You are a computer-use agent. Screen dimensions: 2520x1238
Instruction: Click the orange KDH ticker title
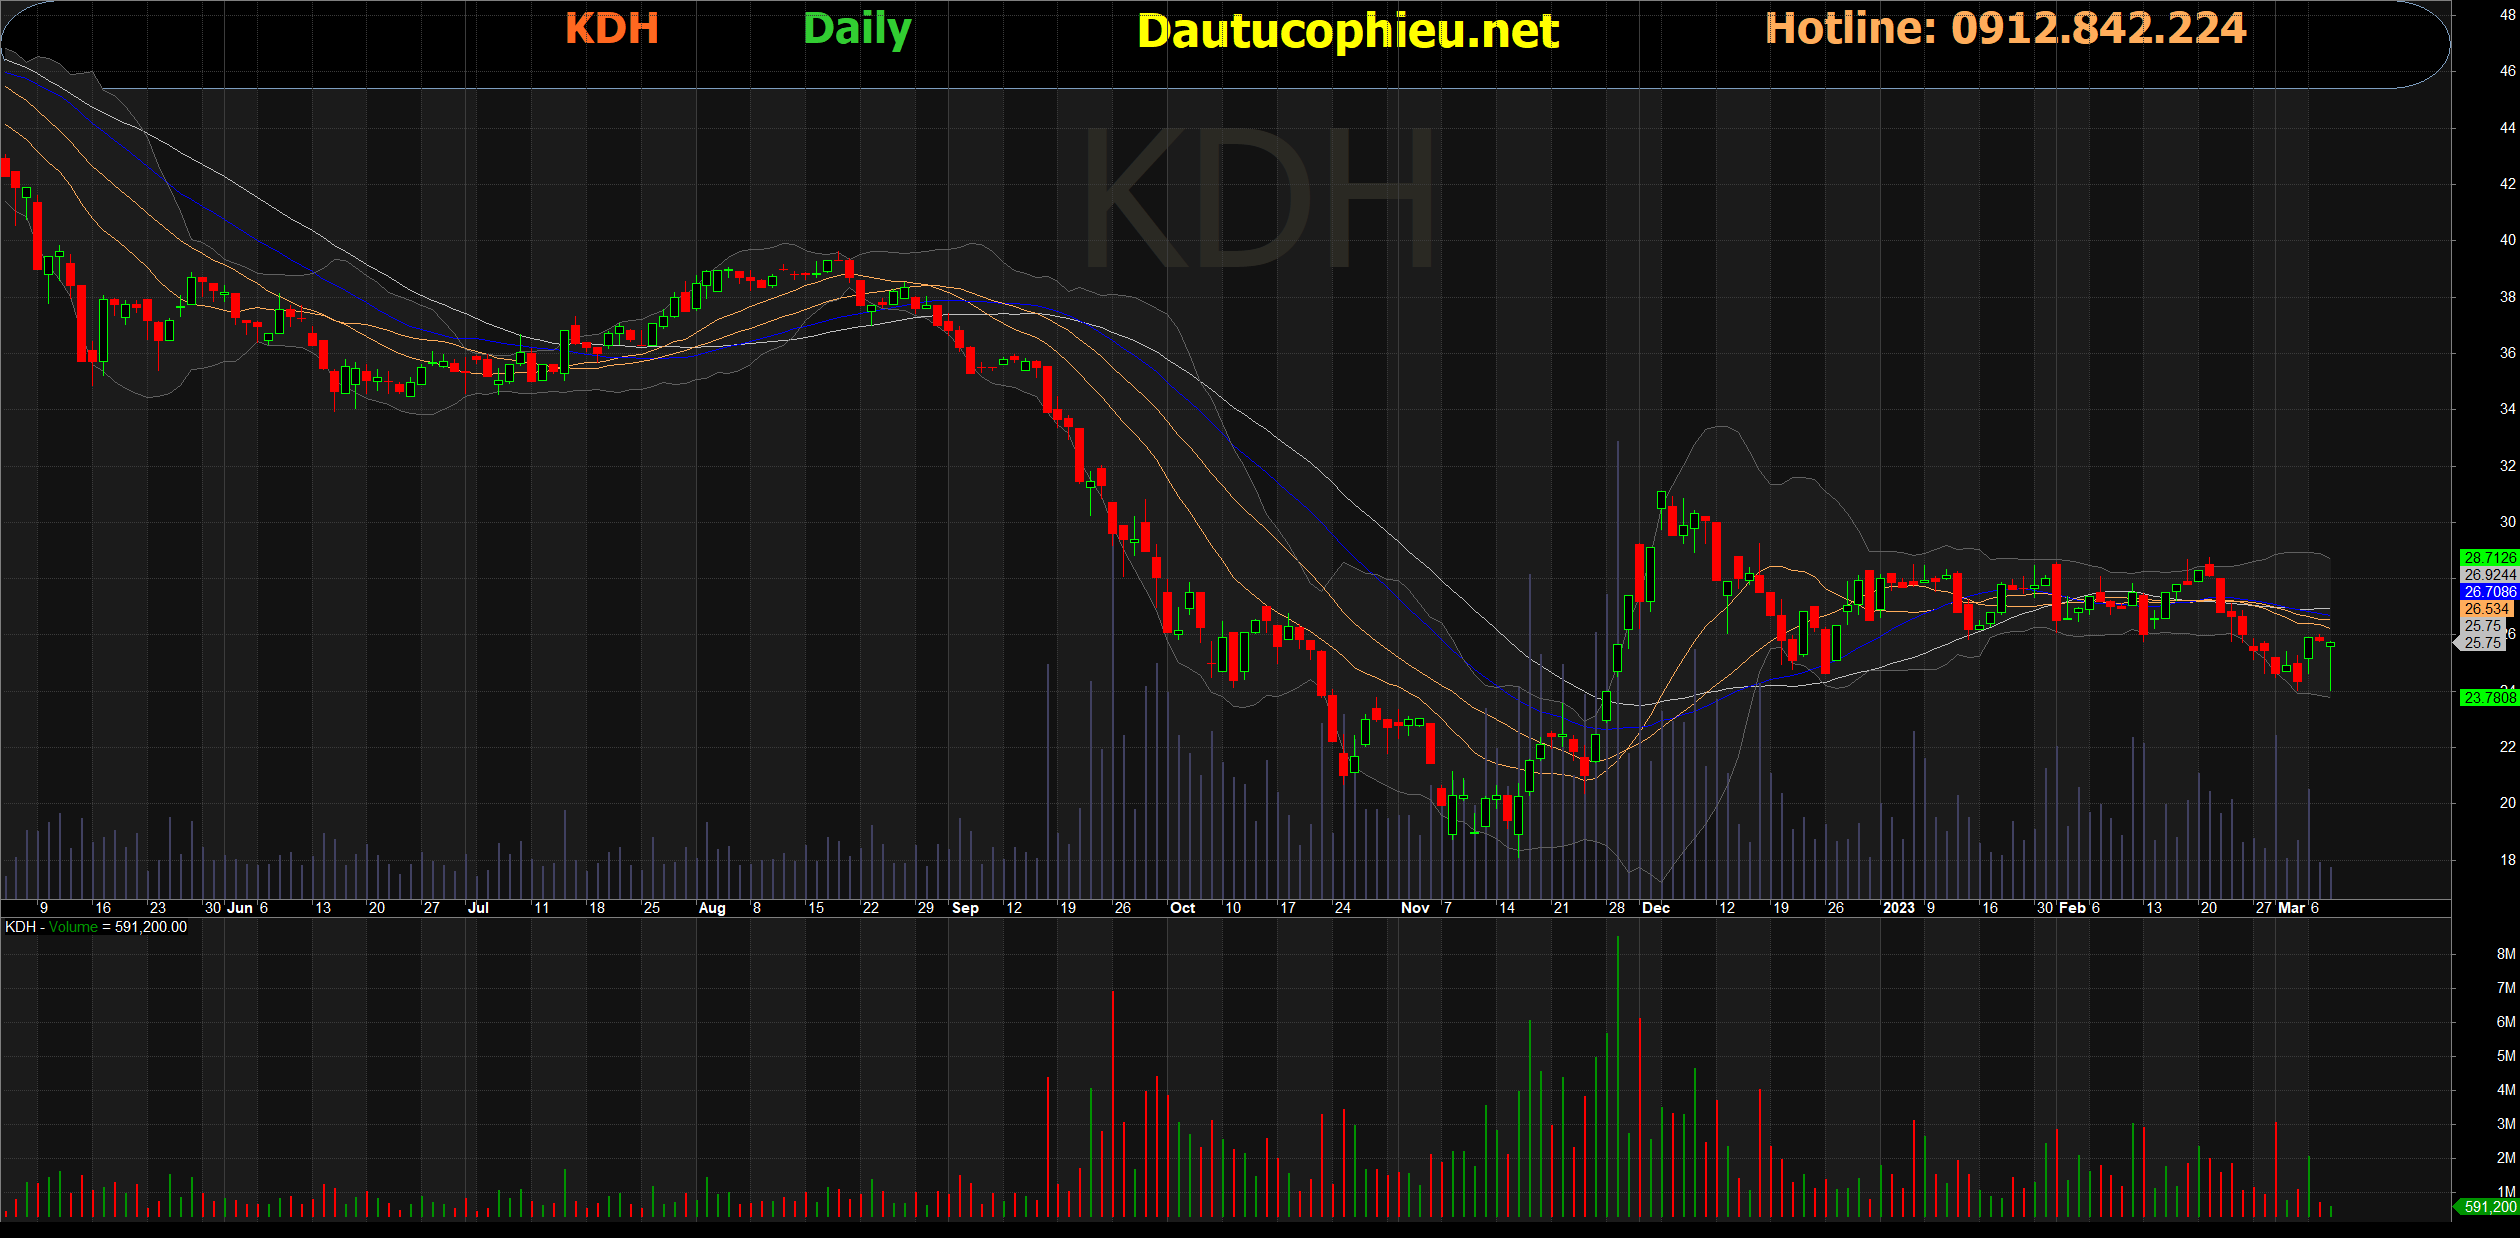click(x=611, y=29)
